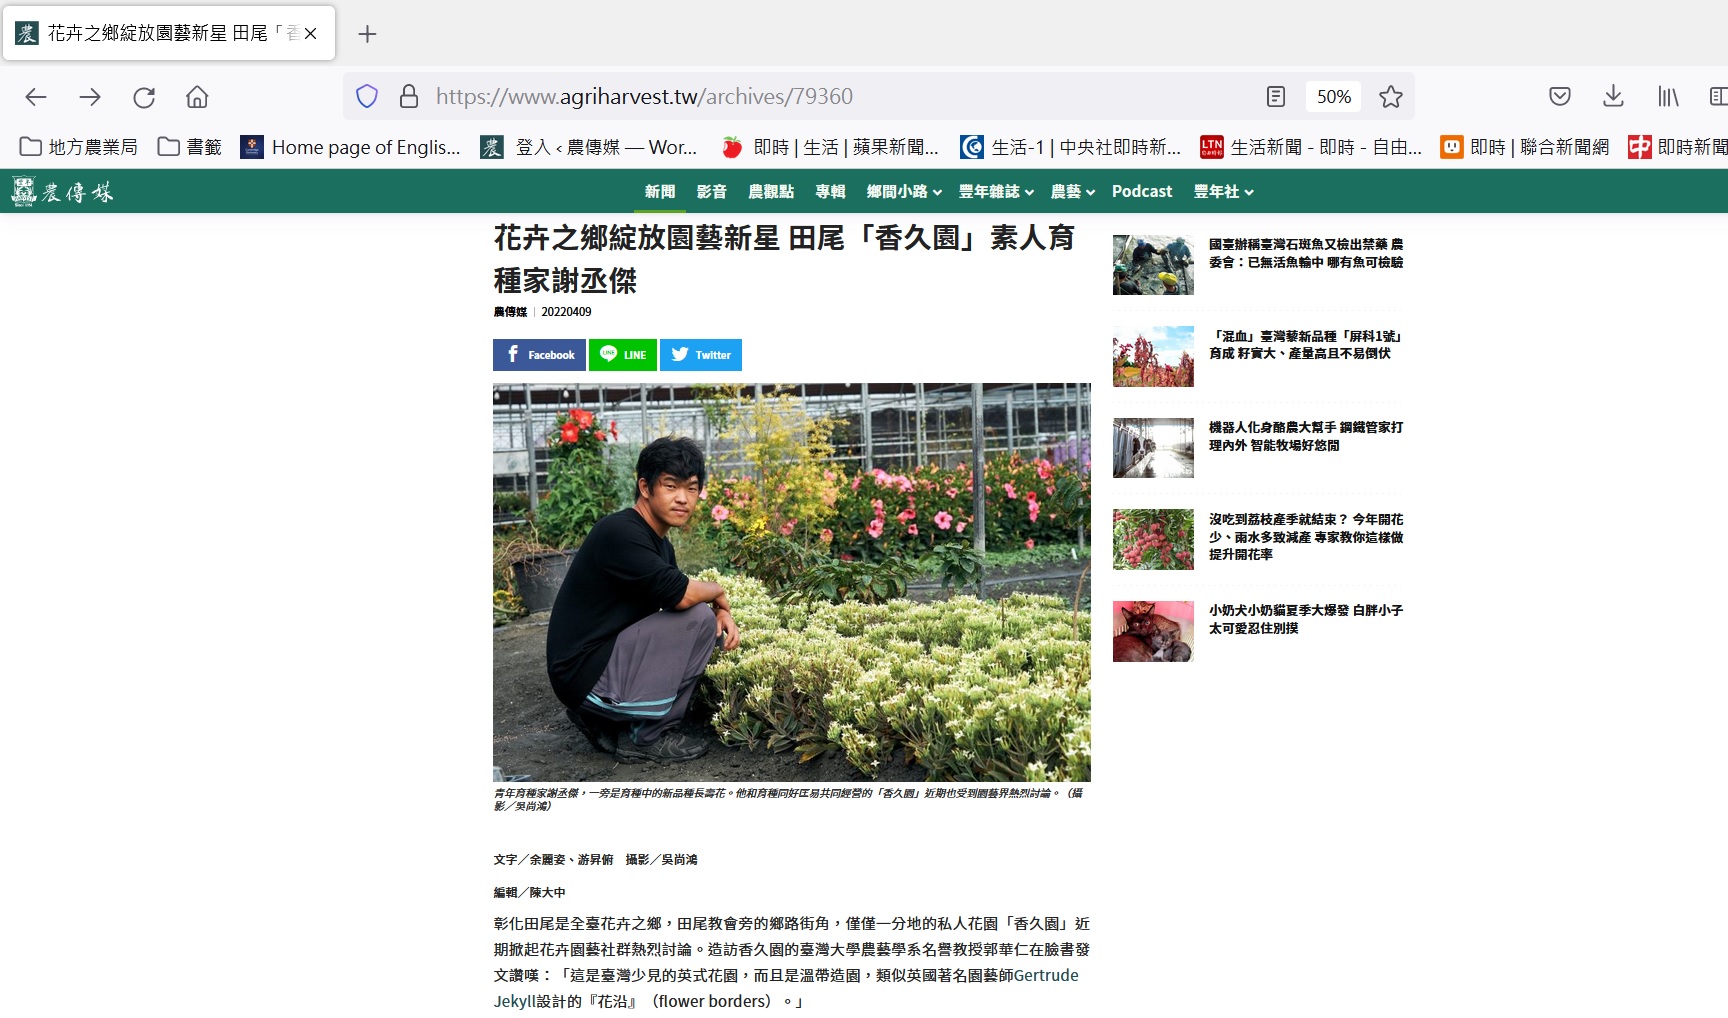Bookmark this page with the star icon

[x=1390, y=97]
